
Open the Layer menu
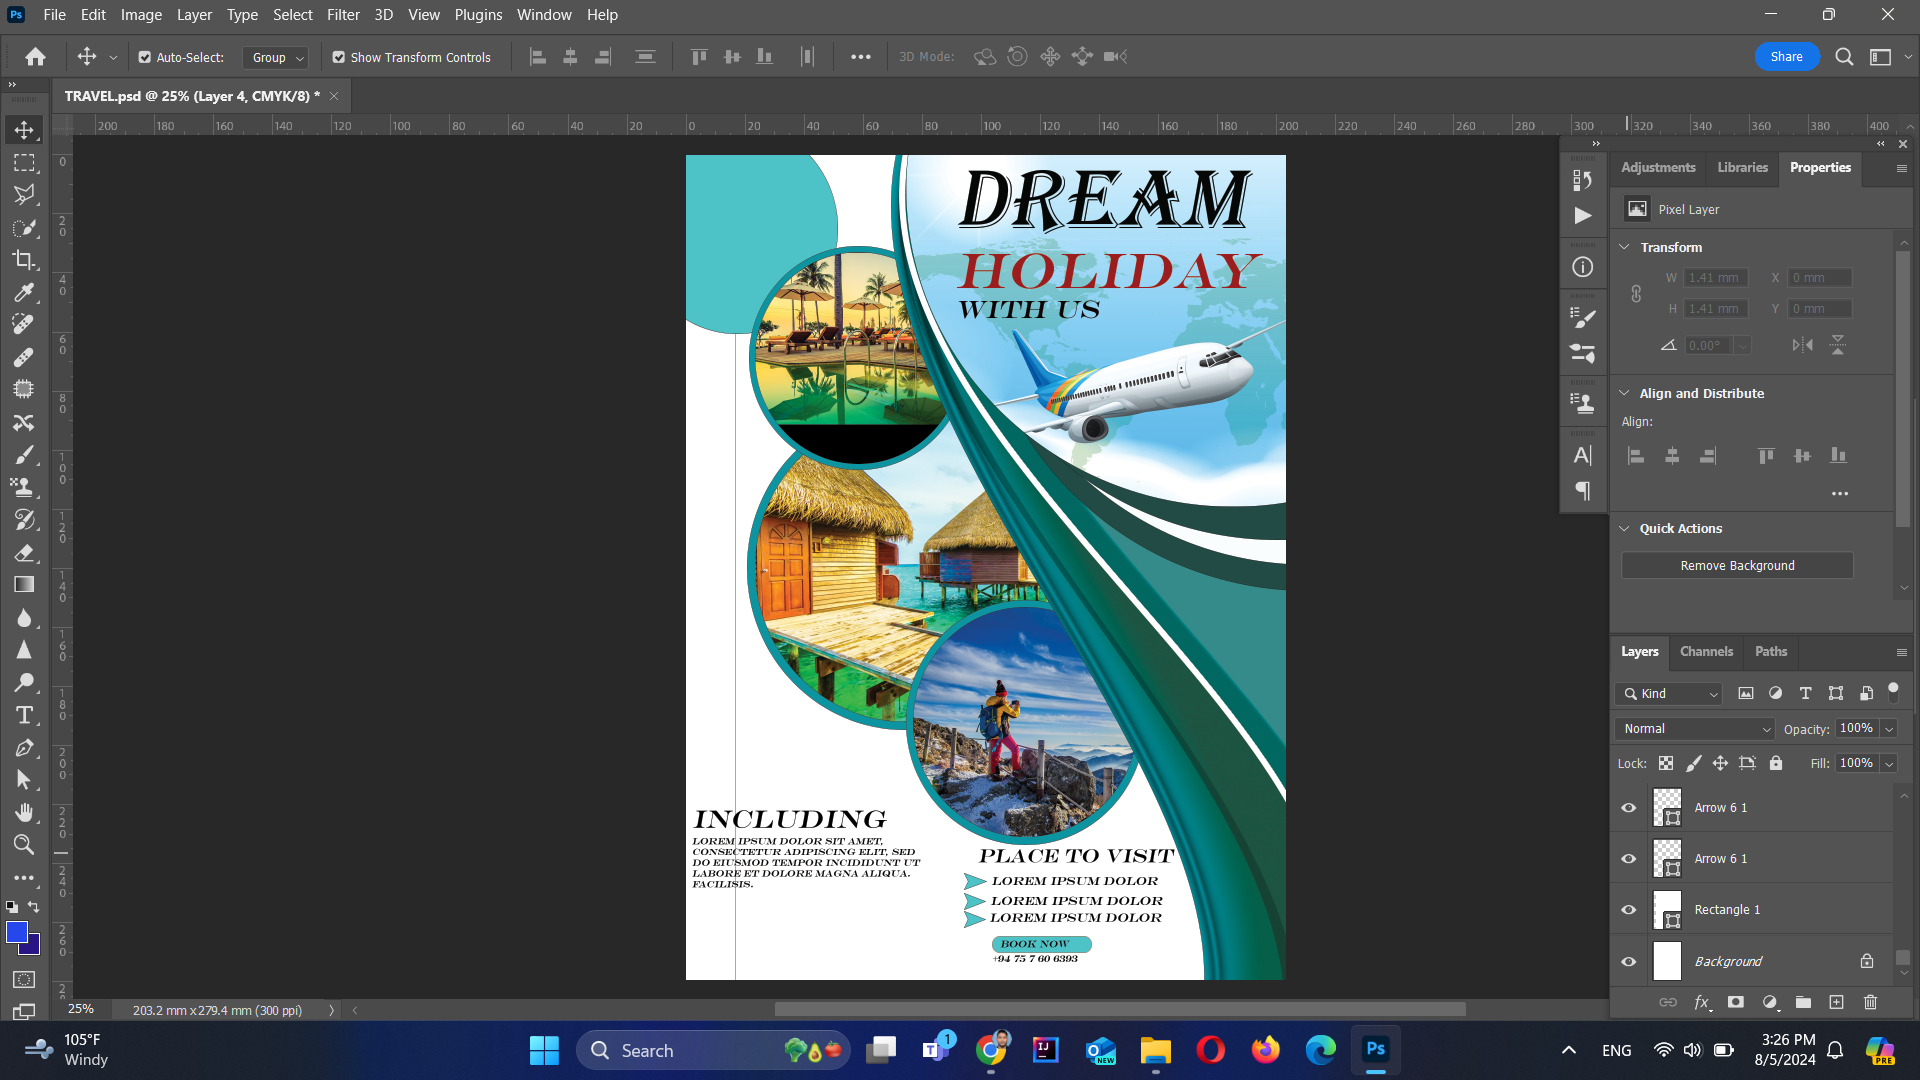(x=194, y=15)
